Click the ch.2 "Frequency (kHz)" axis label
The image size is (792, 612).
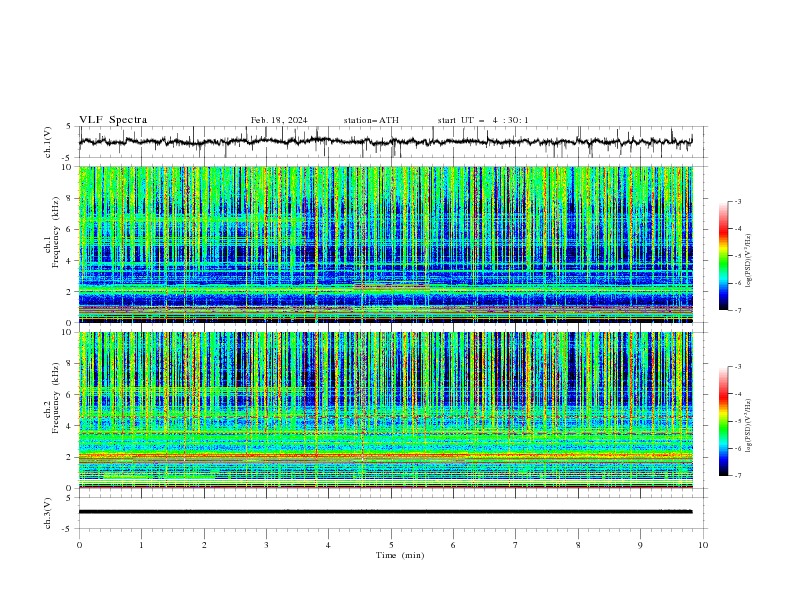tap(56, 398)
